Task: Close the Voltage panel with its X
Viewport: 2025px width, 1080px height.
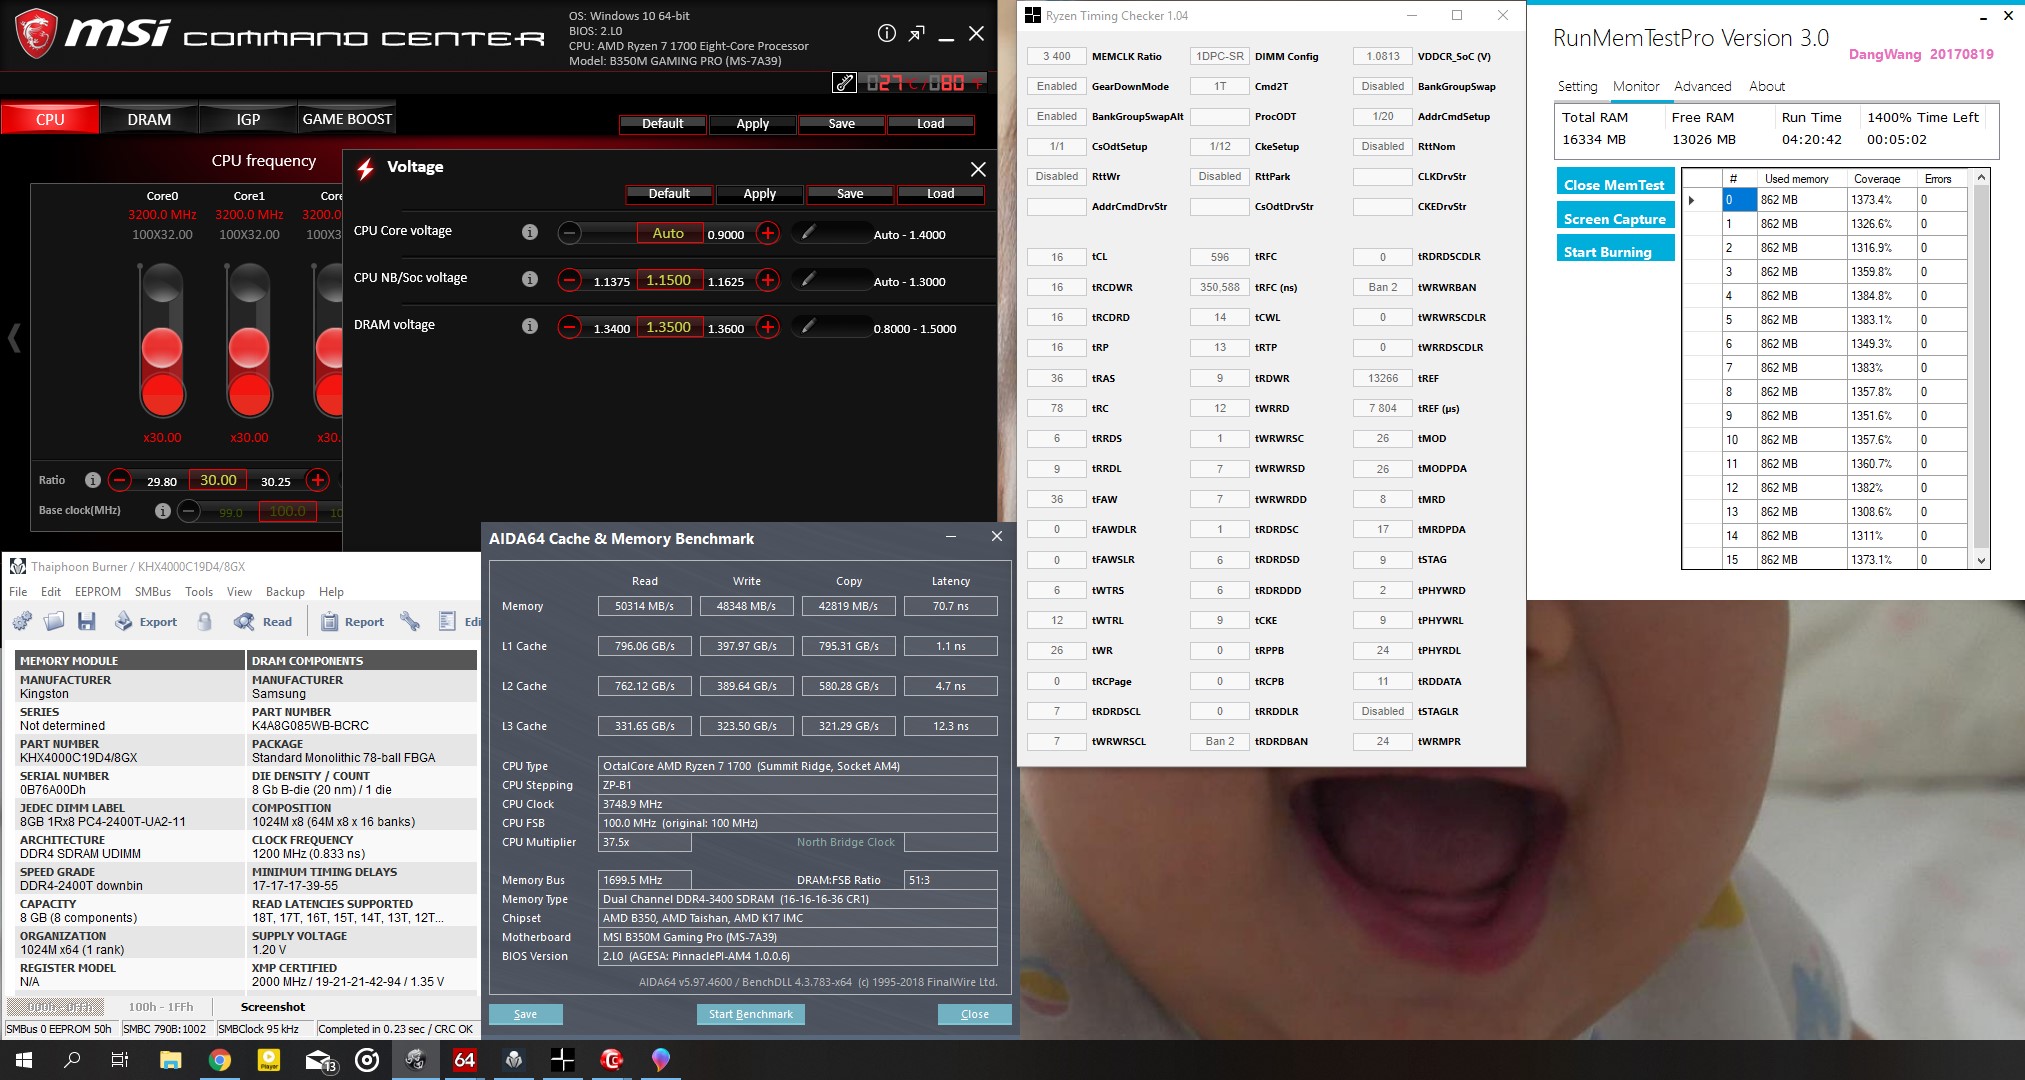Action: [x=978, y=169]
